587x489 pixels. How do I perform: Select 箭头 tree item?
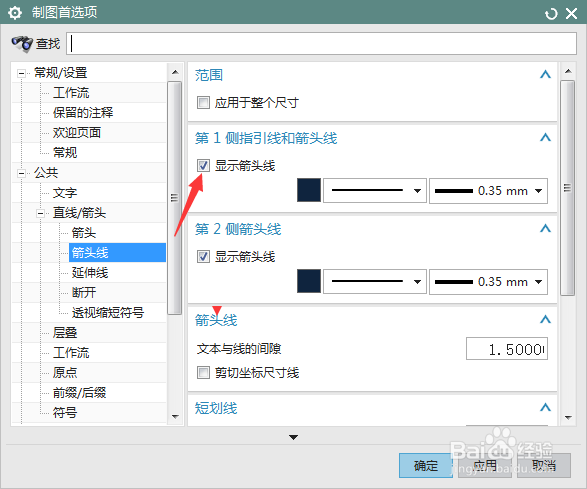[84, 233]
